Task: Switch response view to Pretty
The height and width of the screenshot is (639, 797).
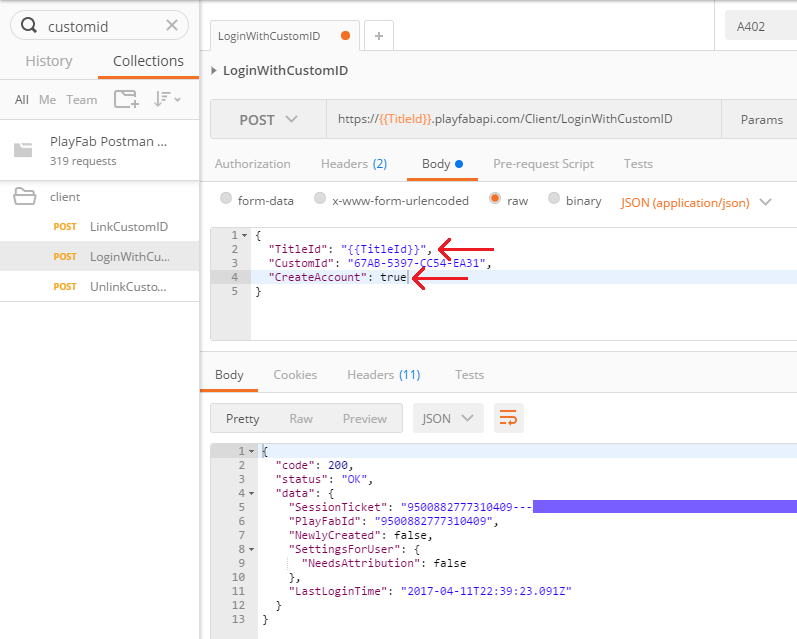Action: pyautogui.click(x=243, y=418)
